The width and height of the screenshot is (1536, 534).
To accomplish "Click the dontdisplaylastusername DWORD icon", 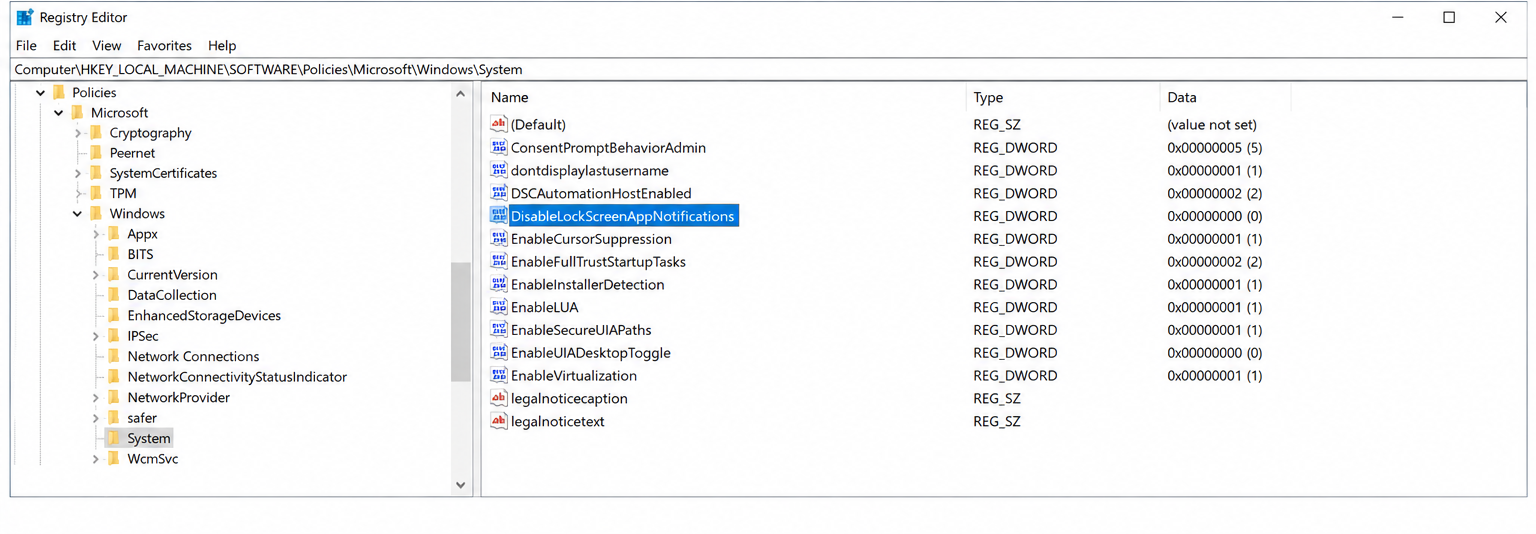I will 499,170.
